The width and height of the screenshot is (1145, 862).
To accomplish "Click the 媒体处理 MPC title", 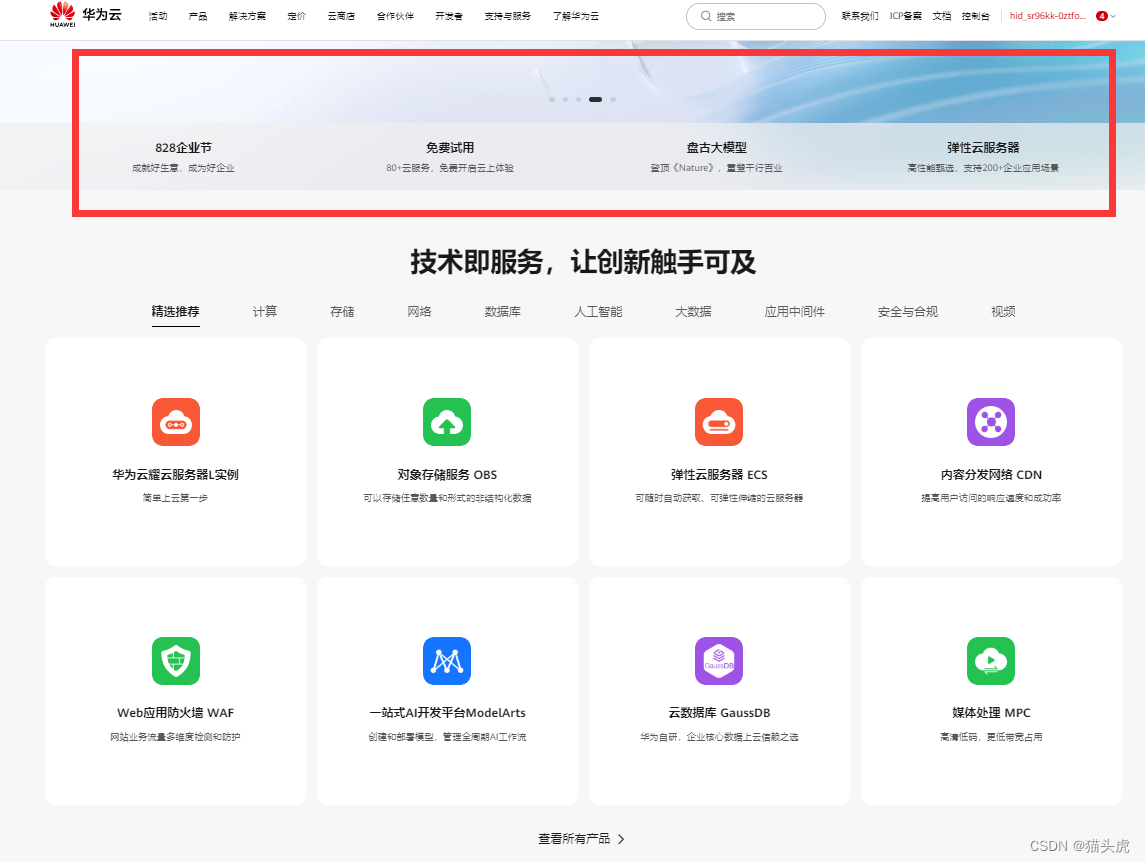I will [991, 713].
